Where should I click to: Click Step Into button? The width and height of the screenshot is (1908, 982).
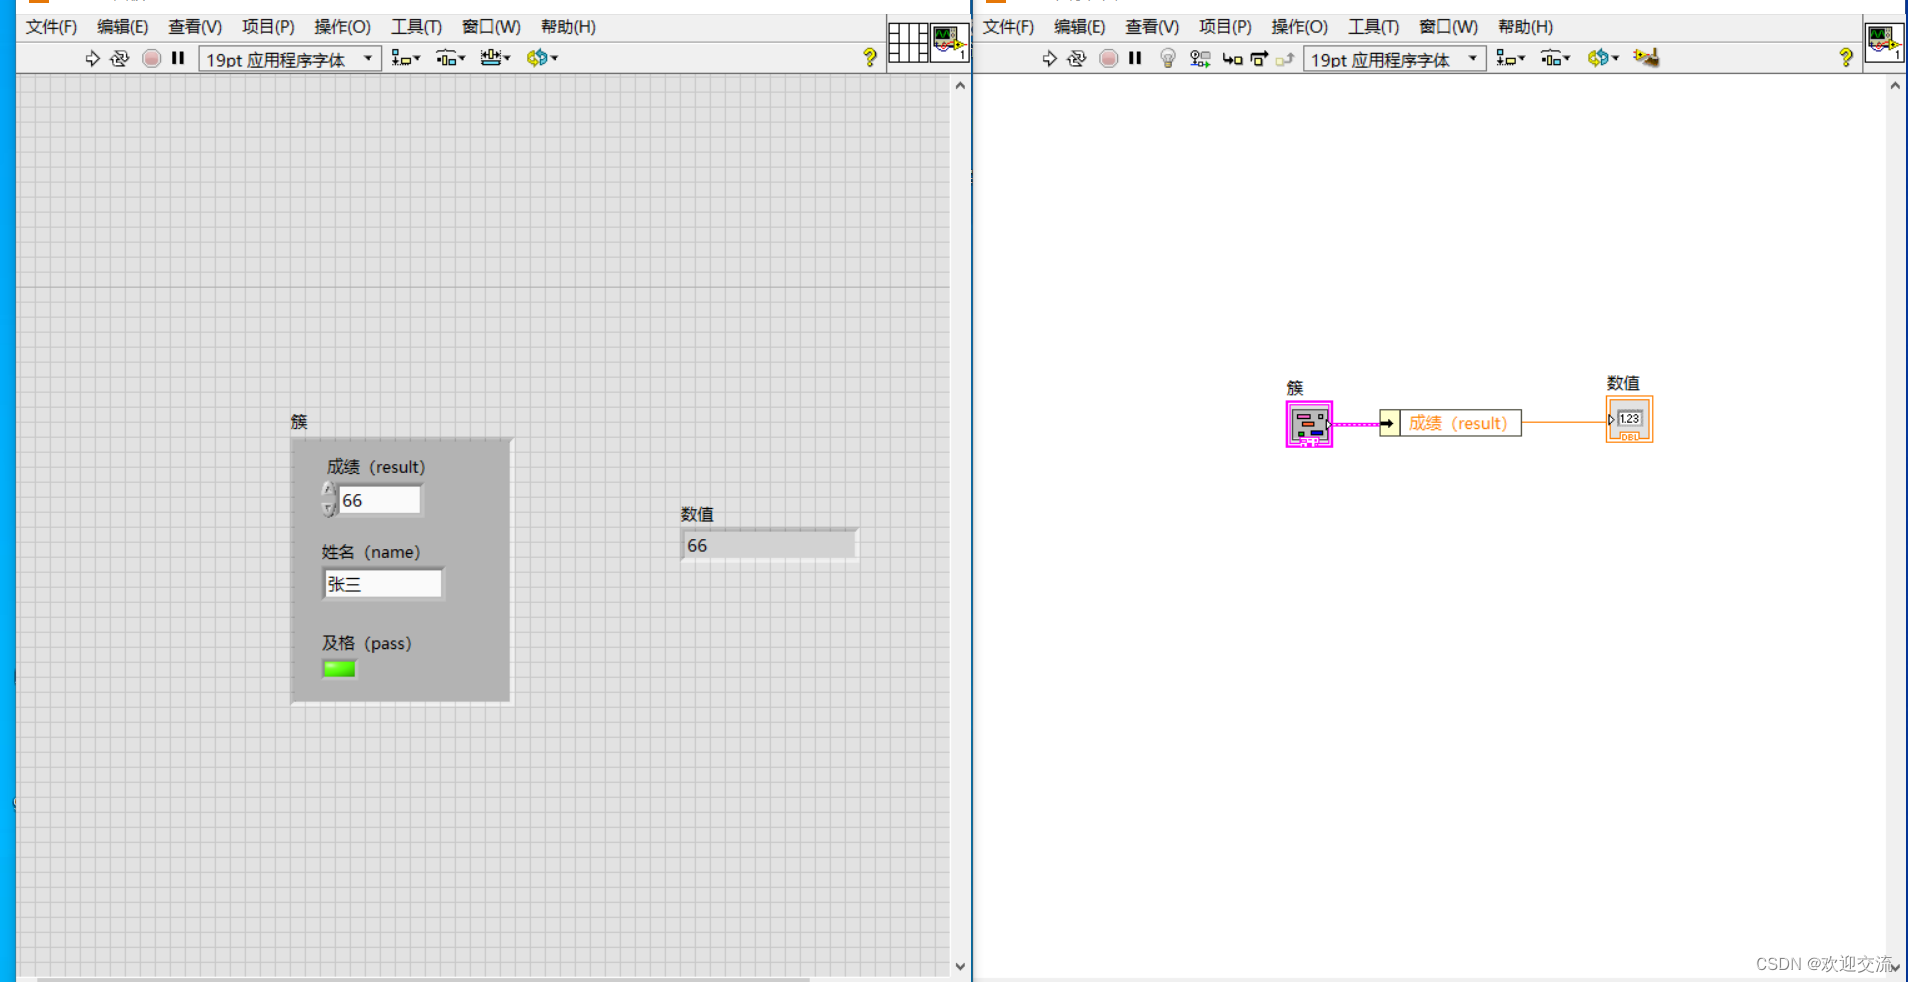pos(1232,59)
